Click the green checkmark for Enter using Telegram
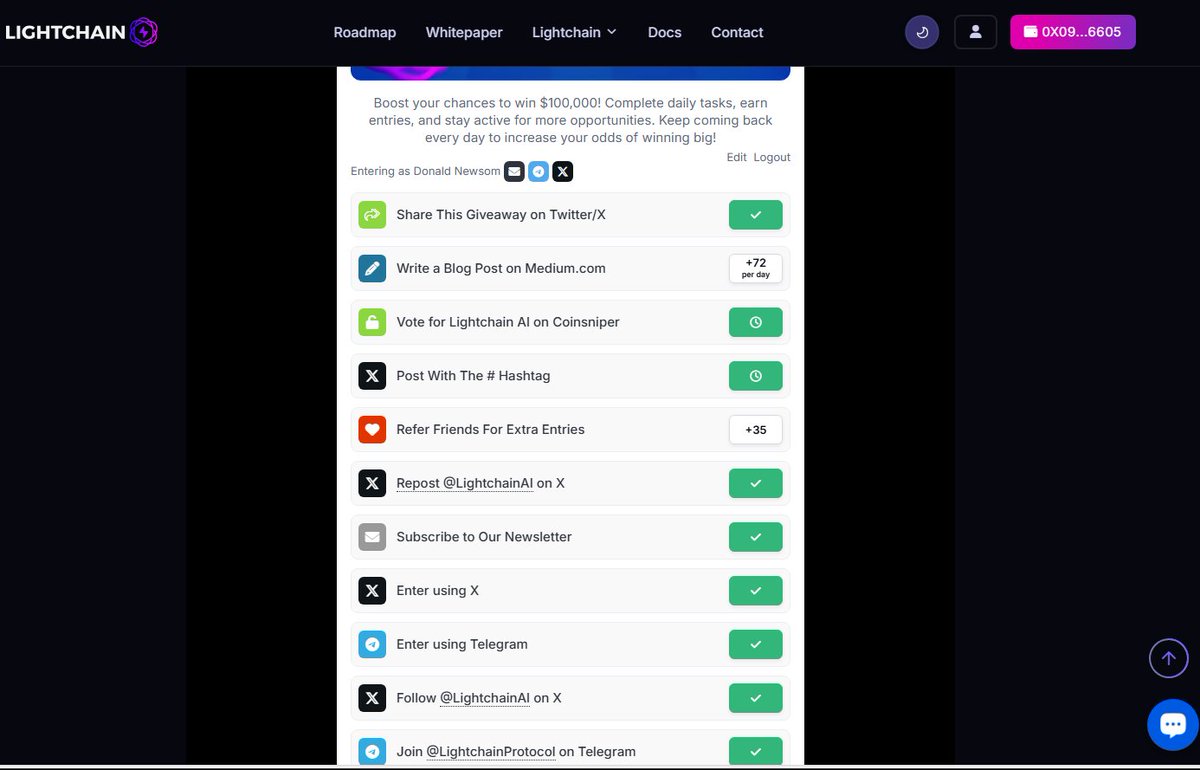1200x770 pixels. pyautogui.click(x=756, y=644)
